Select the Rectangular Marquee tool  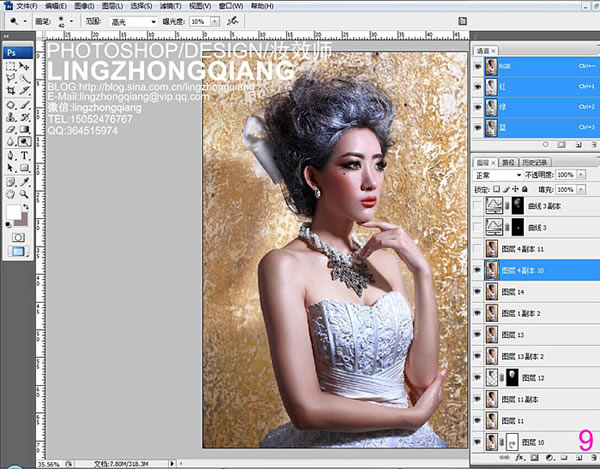[11, 66]
